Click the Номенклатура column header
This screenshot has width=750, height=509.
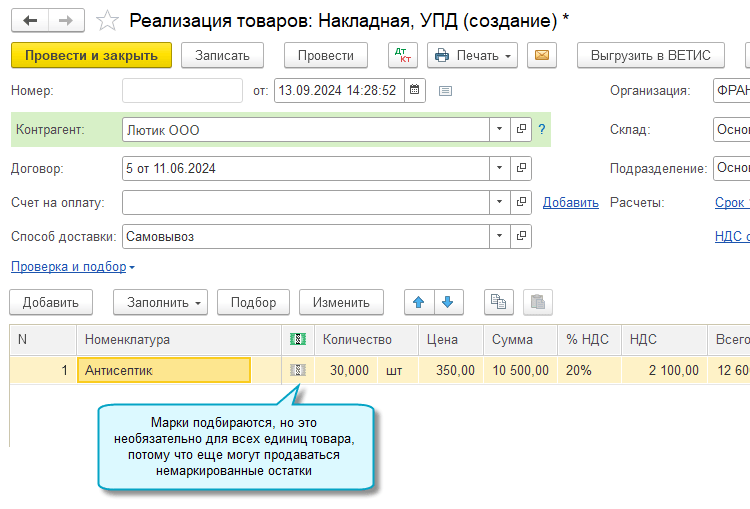178,339
